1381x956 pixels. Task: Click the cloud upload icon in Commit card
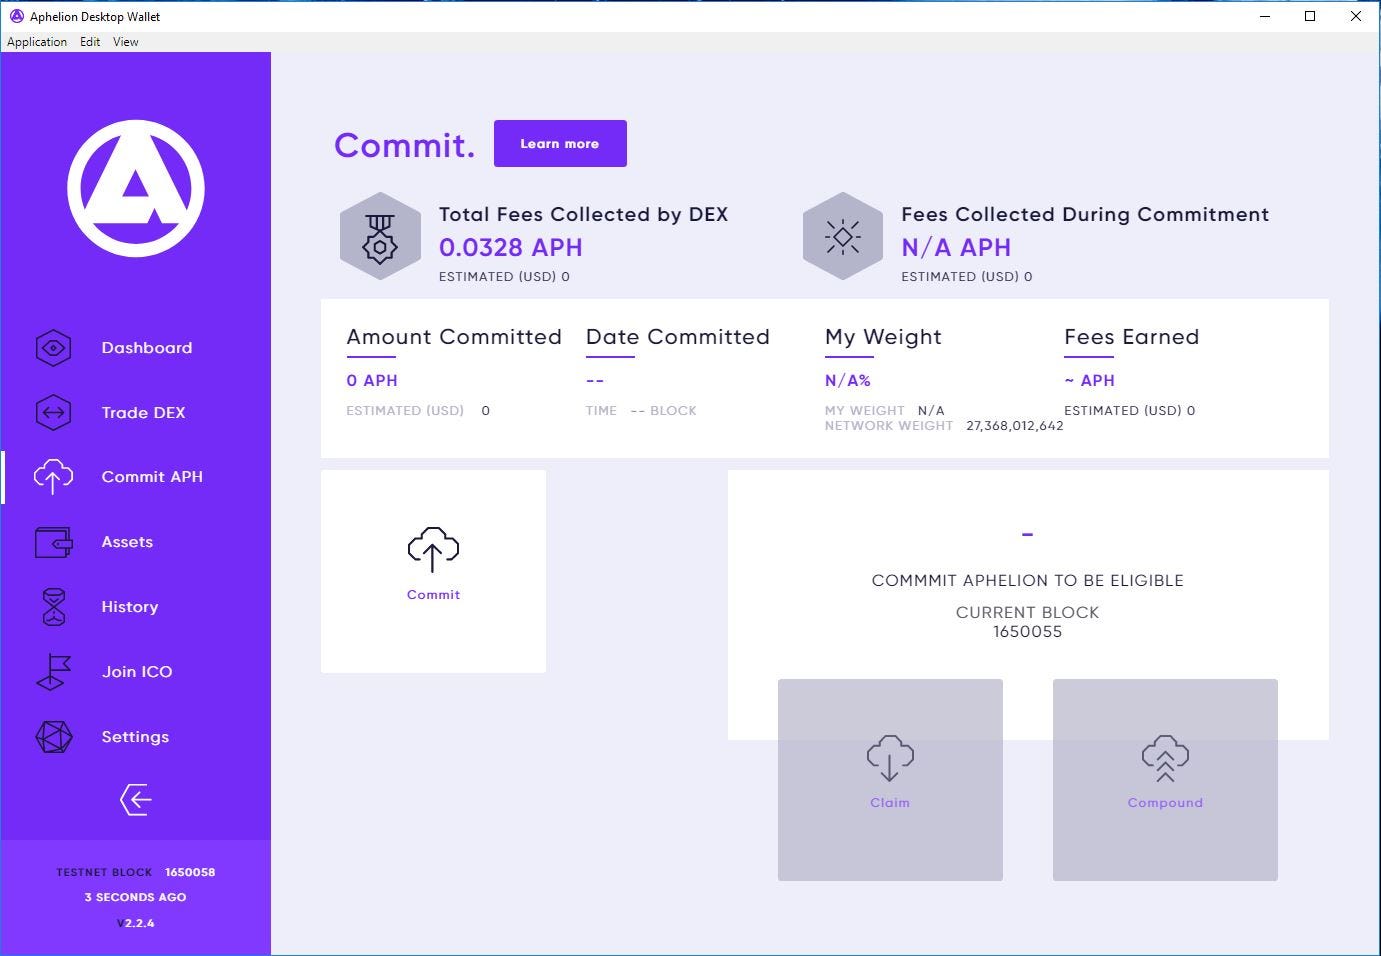(x=433, y=549)
